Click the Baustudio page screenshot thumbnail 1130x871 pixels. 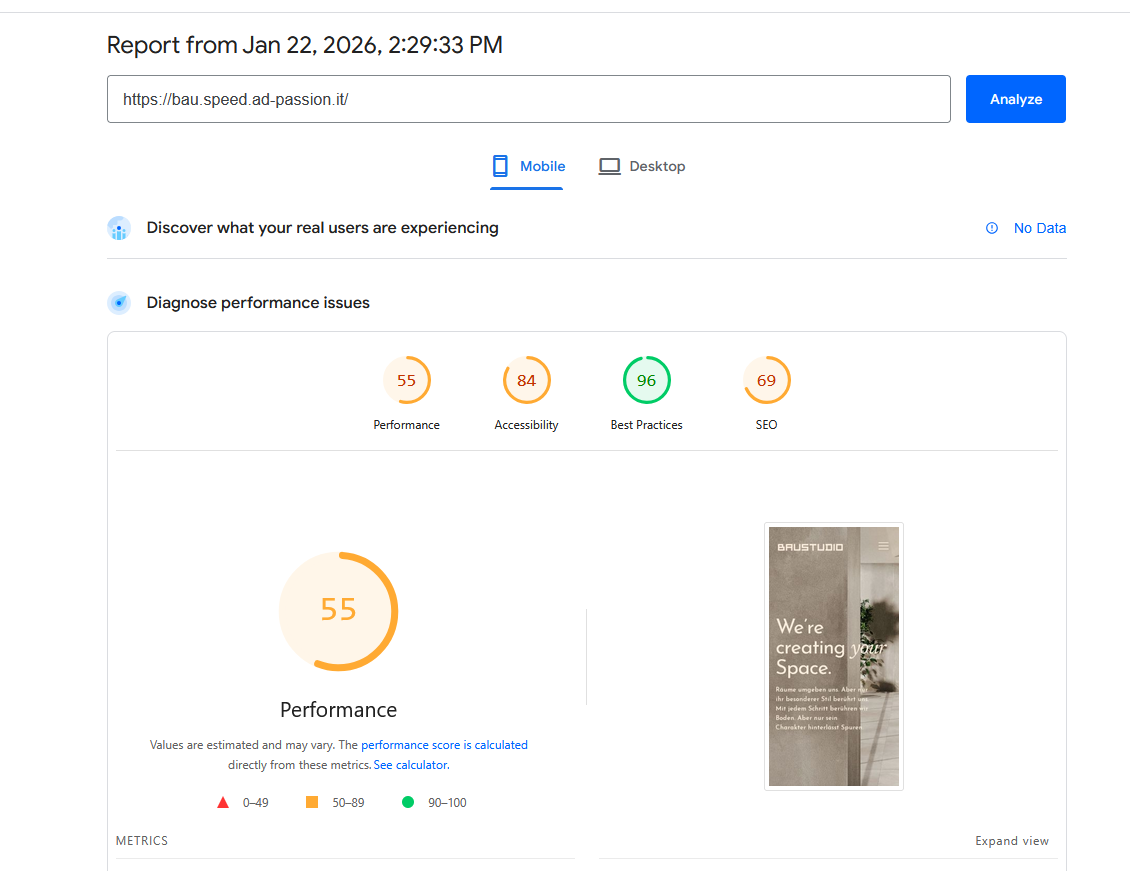tap(833, 656)
